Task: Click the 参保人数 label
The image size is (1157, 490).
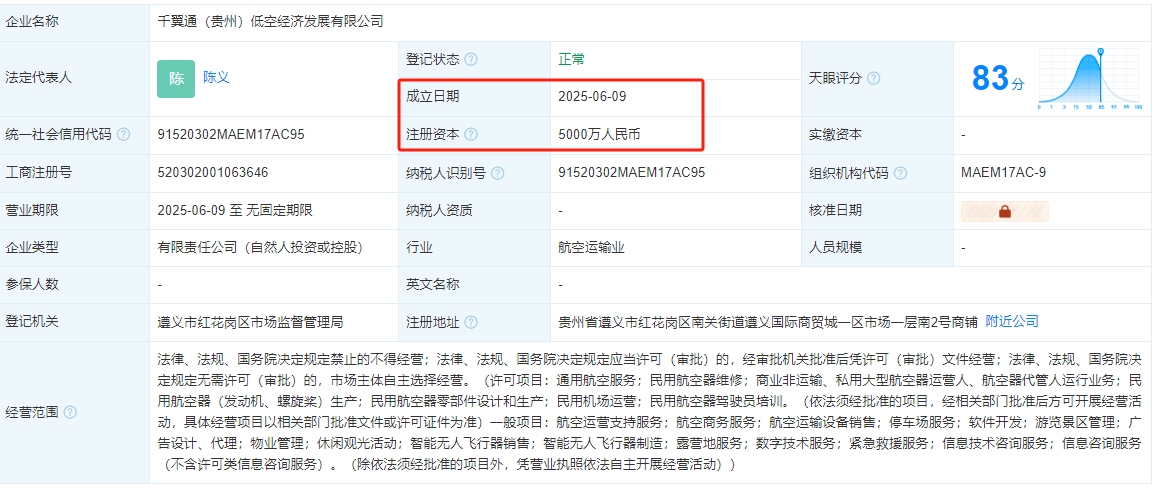Action: tap(32, 285)
